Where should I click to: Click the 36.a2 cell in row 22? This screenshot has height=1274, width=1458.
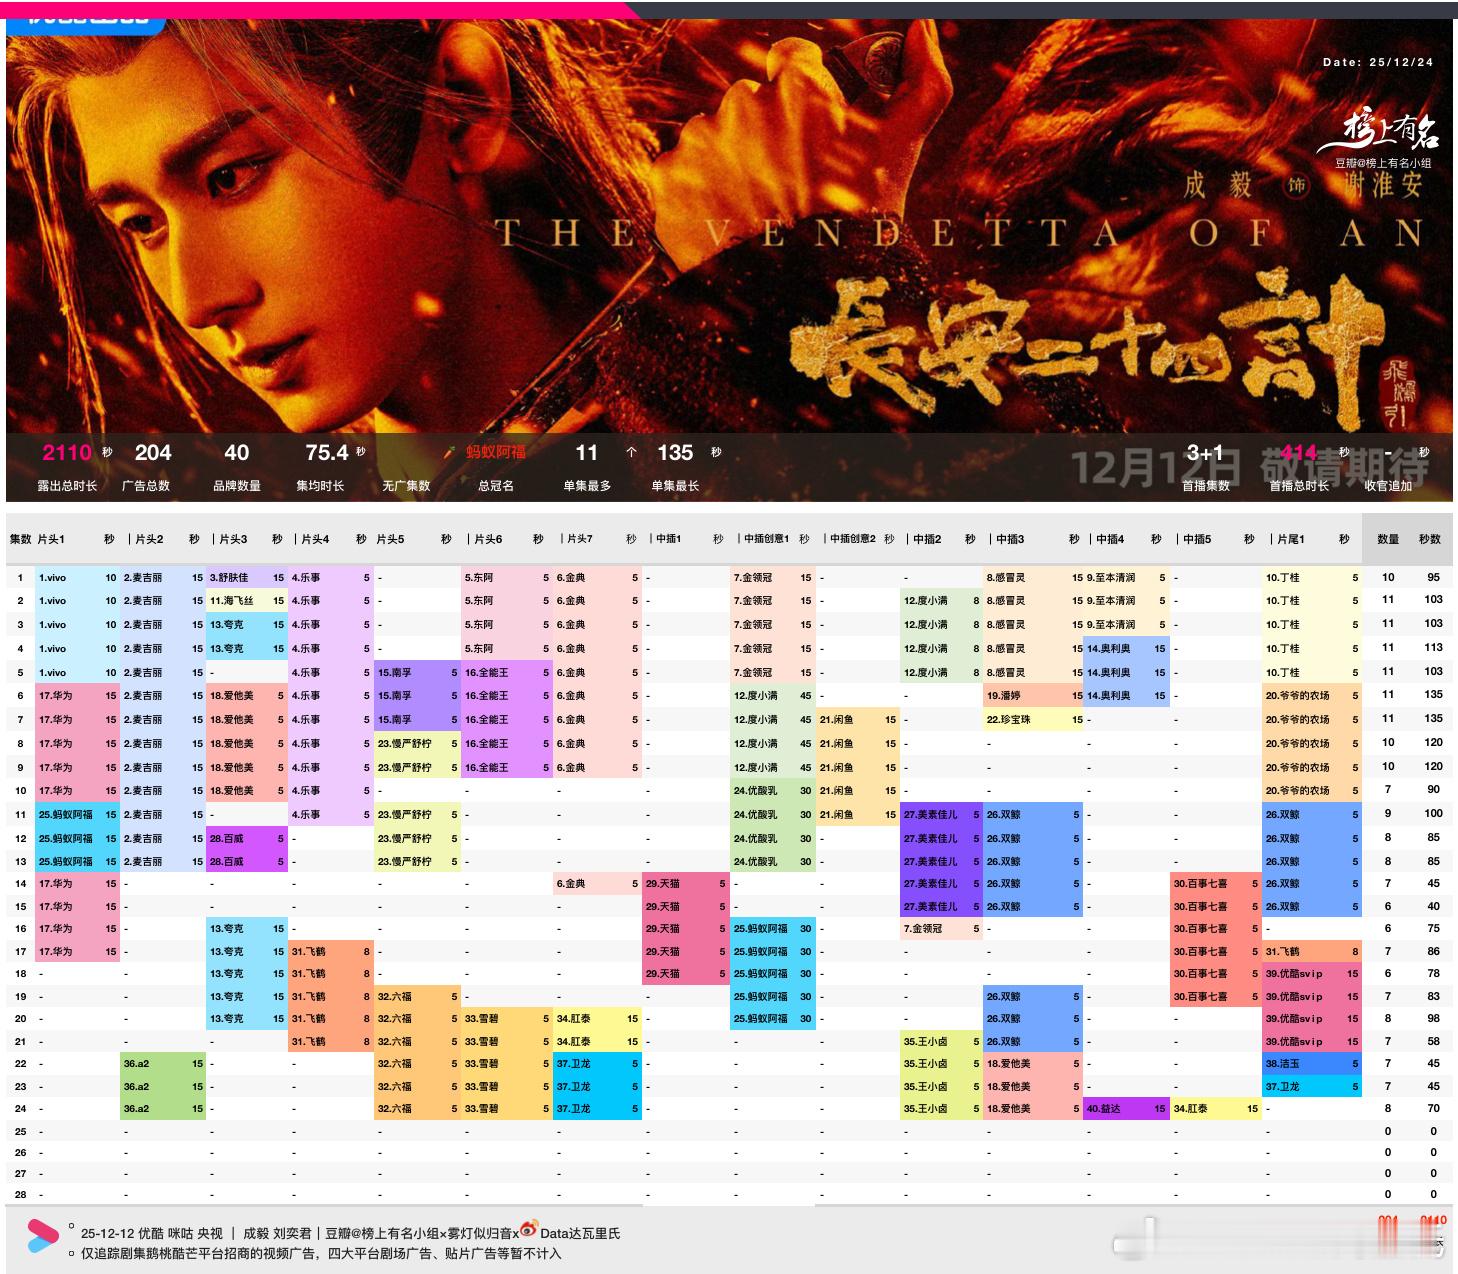163,1063
